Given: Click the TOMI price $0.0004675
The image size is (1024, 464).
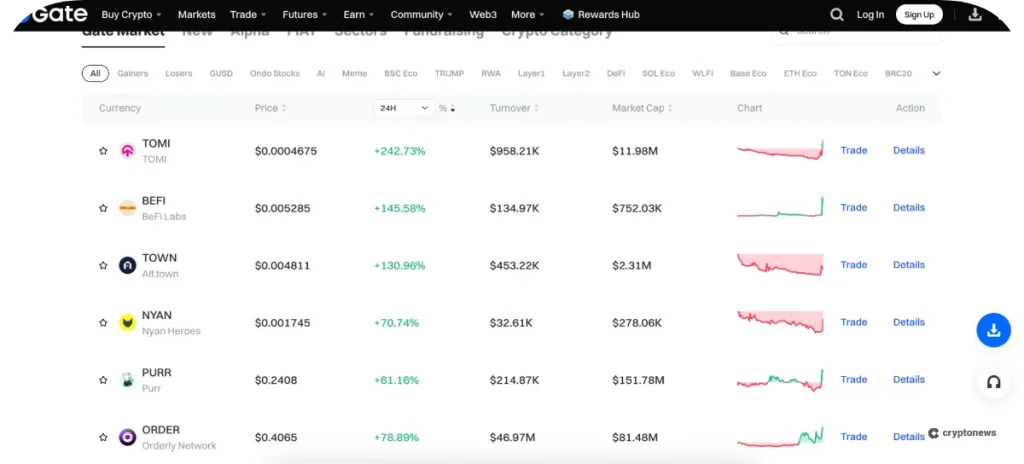Looking at the screenshot, I should point(286,151).
